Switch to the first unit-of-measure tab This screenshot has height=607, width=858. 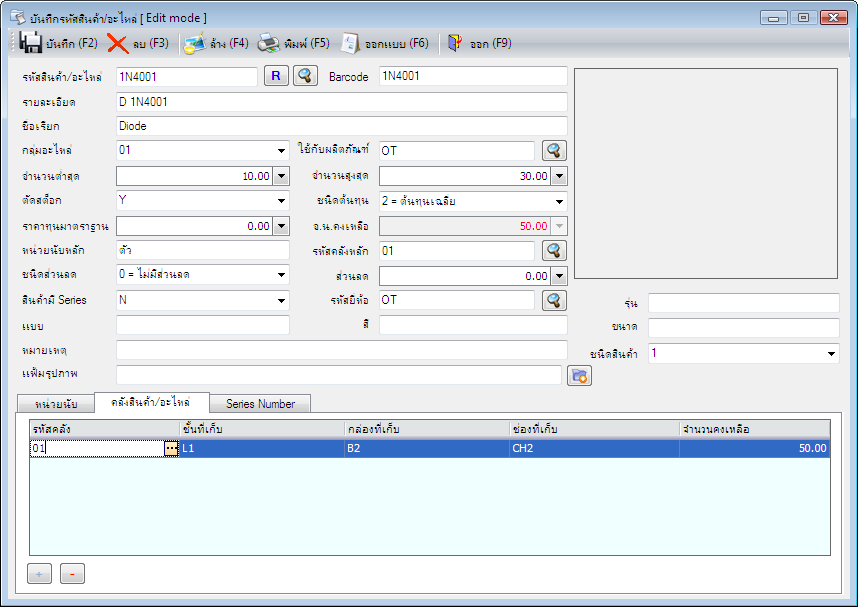[x=57, y=404]
